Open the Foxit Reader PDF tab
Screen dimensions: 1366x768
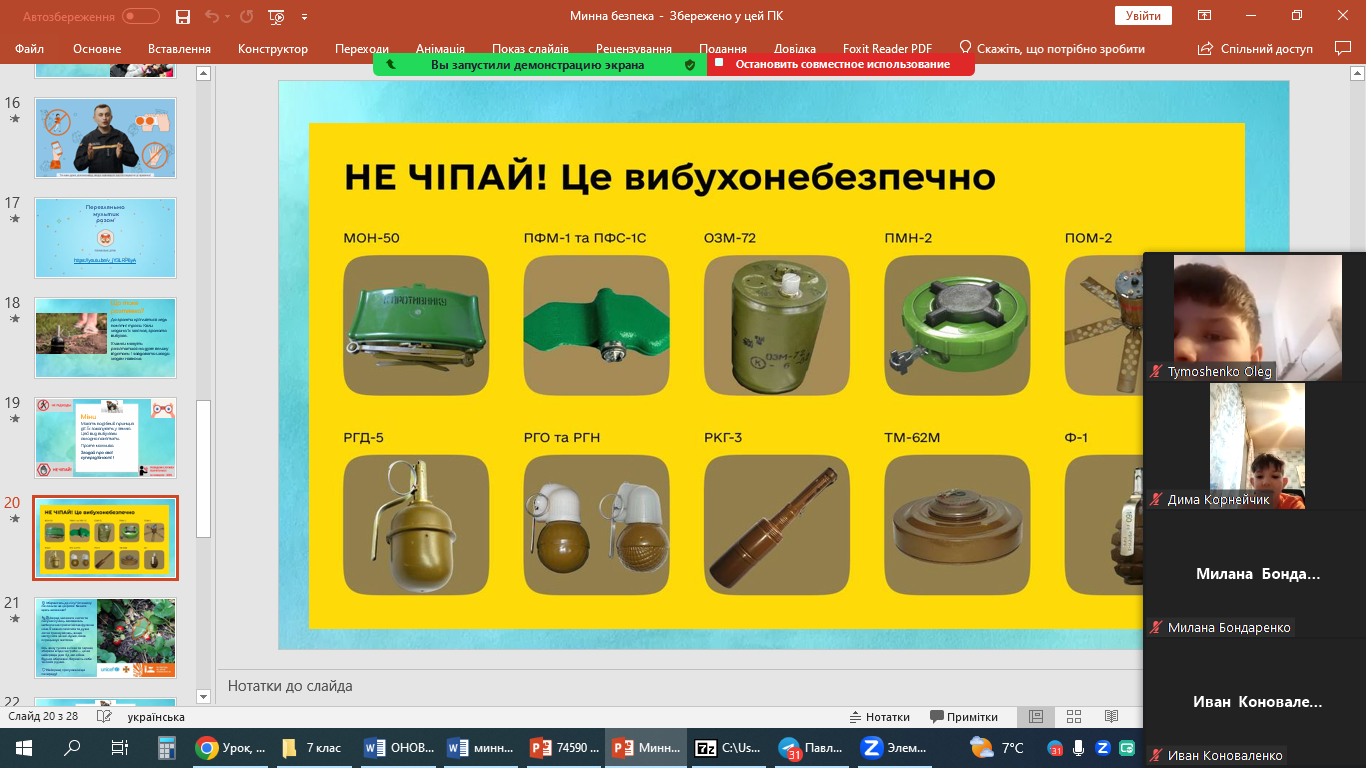click(885, 48)
